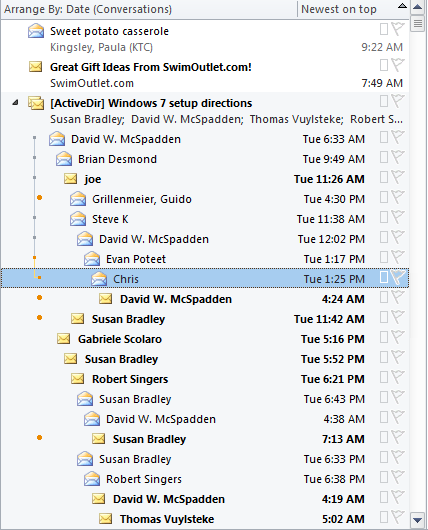Click category box for Windows 7 setup conversation
The image size is (428, 530).
tap(384, 101)
